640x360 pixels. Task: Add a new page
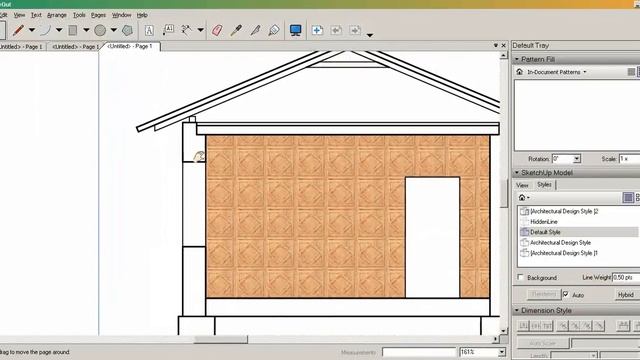pos(317,30)
